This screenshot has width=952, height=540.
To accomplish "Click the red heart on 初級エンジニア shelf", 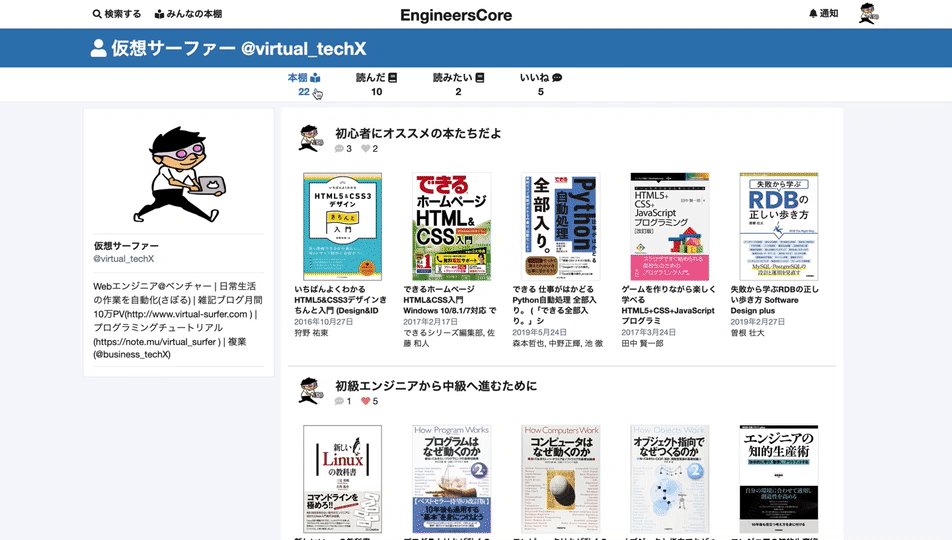I will pos(366,401).
